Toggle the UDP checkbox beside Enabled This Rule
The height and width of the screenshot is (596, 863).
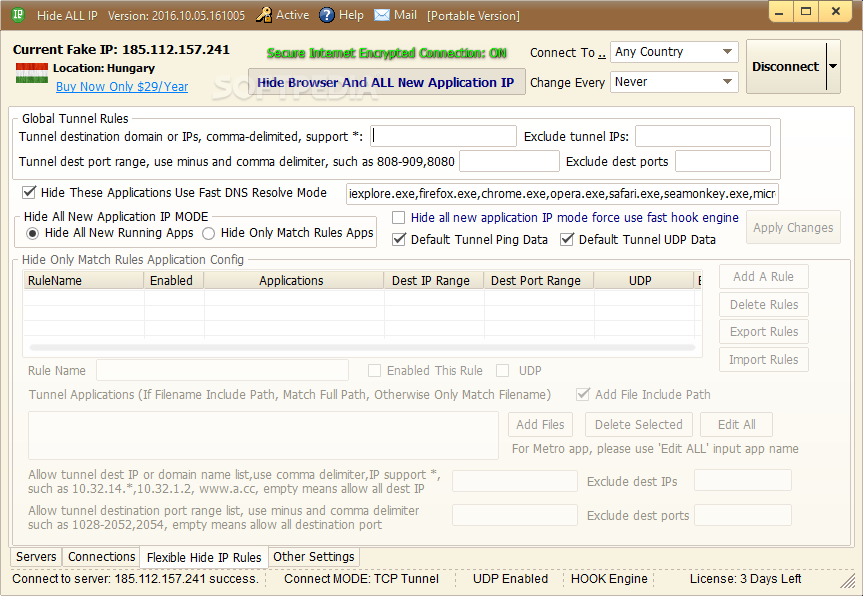(502, 371)
